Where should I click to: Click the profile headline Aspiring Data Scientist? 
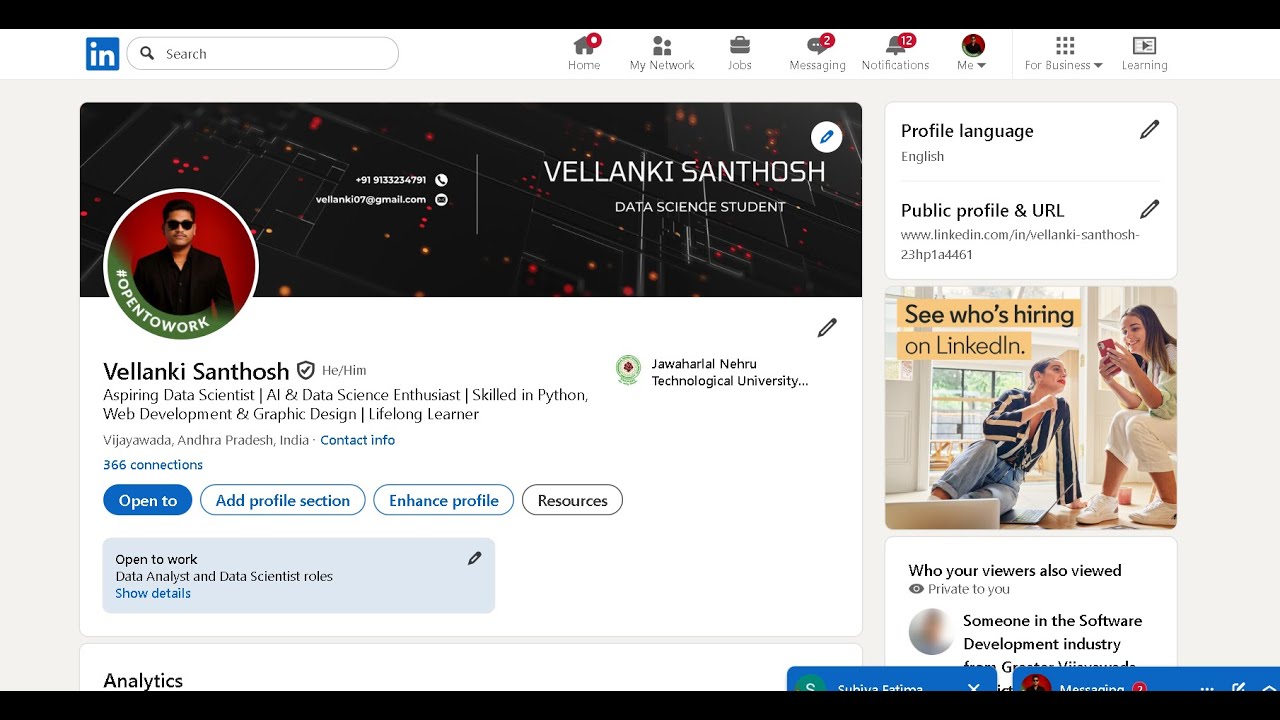click(x=346, y=404)
